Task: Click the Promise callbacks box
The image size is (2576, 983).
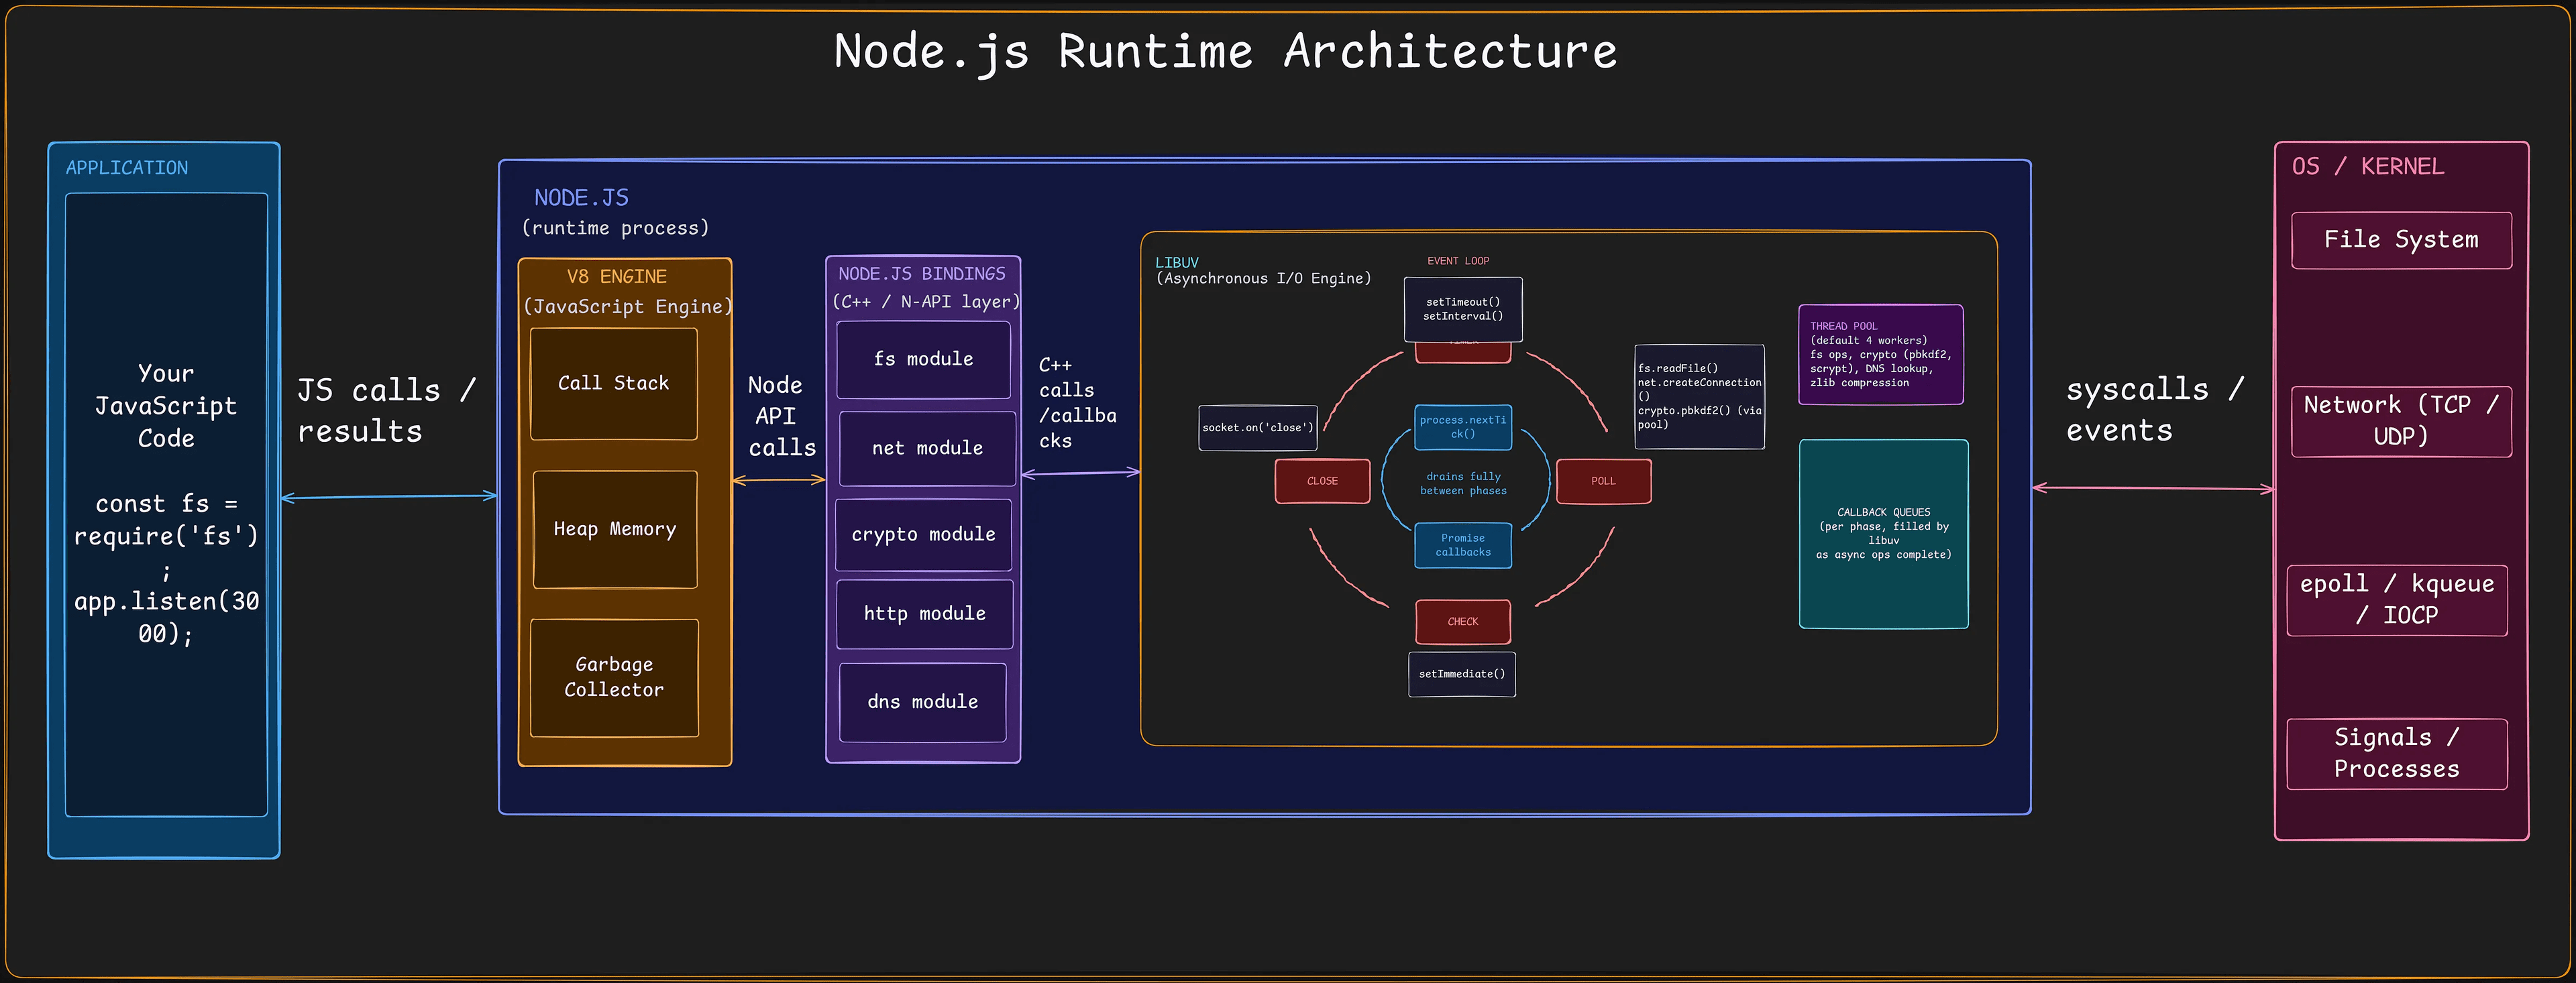Action: (x=1463, y=546)
